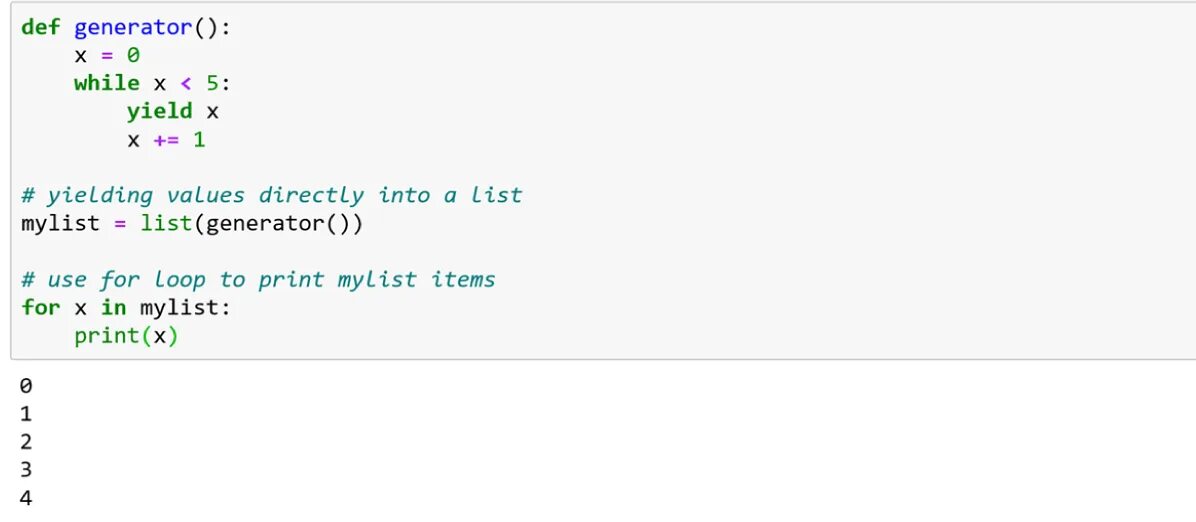Click the "print(x)" statement
Image resolution: width=1196 pixels, height=522 pixels.
(127, 336)
